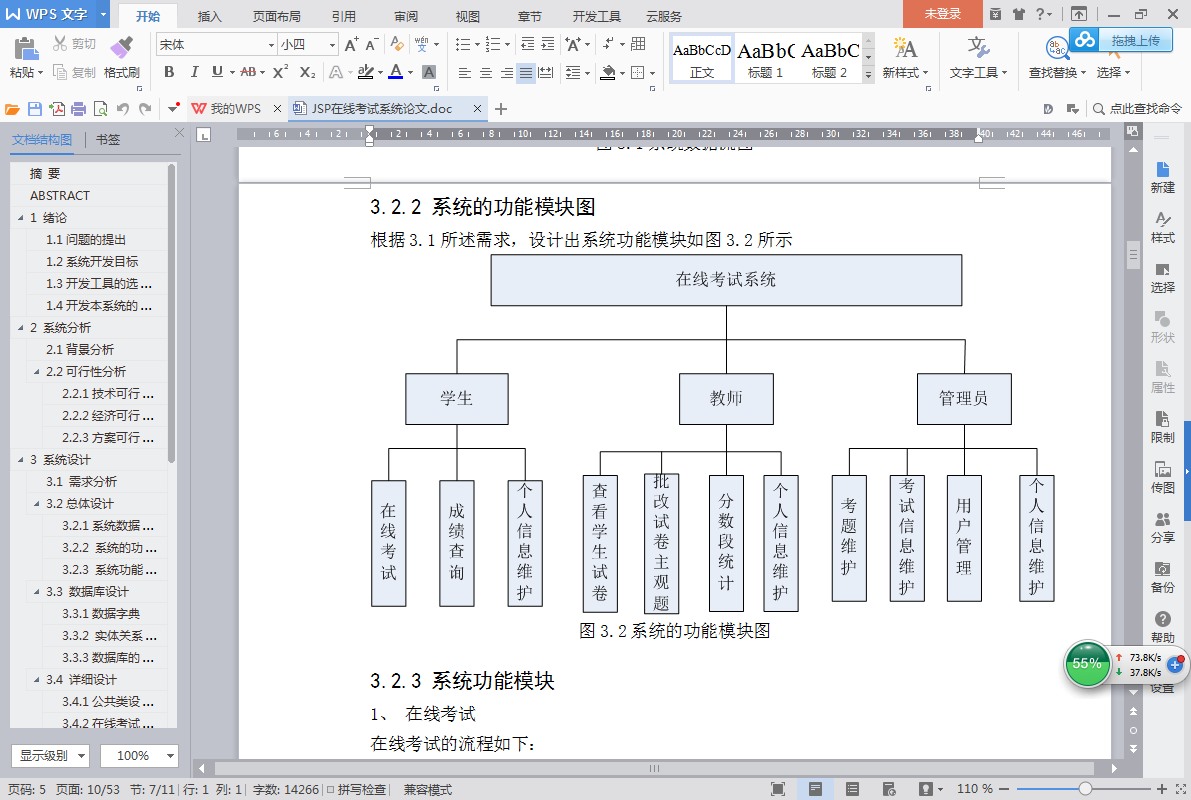Export document as PDF from quick toolbar
Viewport: 1191px width, 800px height.
click(x=58, y=107)
